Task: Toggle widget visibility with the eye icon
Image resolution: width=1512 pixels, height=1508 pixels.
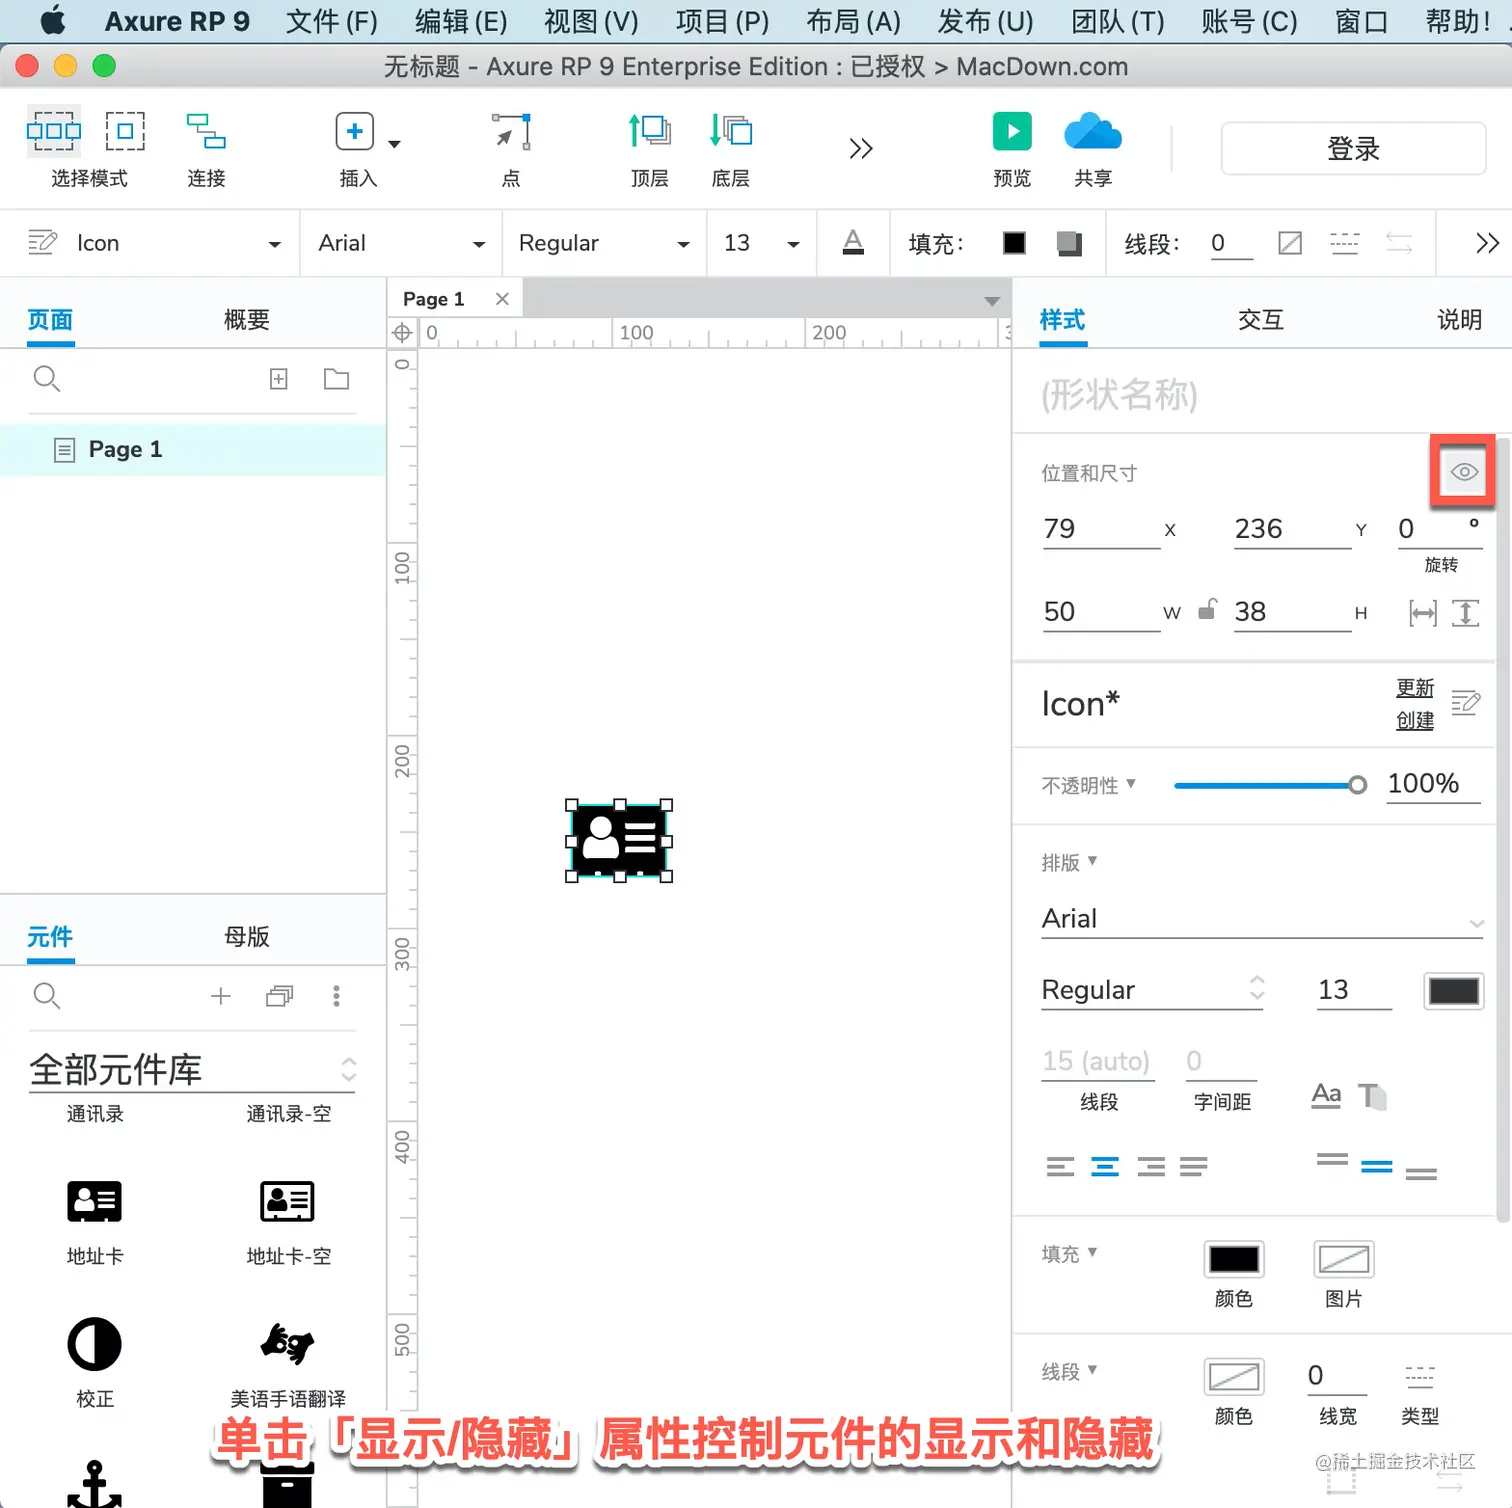Action: tap(1464, 471)
